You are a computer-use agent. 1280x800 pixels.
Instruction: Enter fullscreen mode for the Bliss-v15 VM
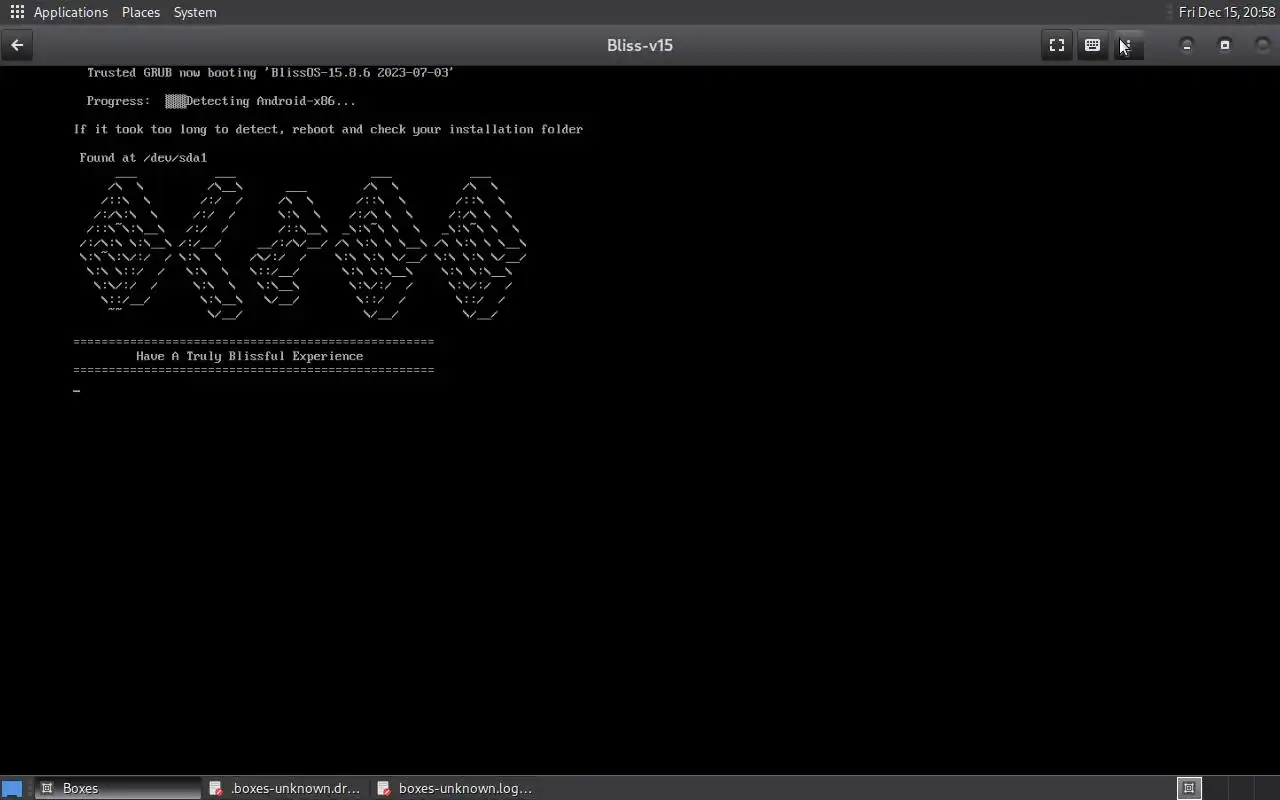pyautogui.click(x=1056, y=45)
